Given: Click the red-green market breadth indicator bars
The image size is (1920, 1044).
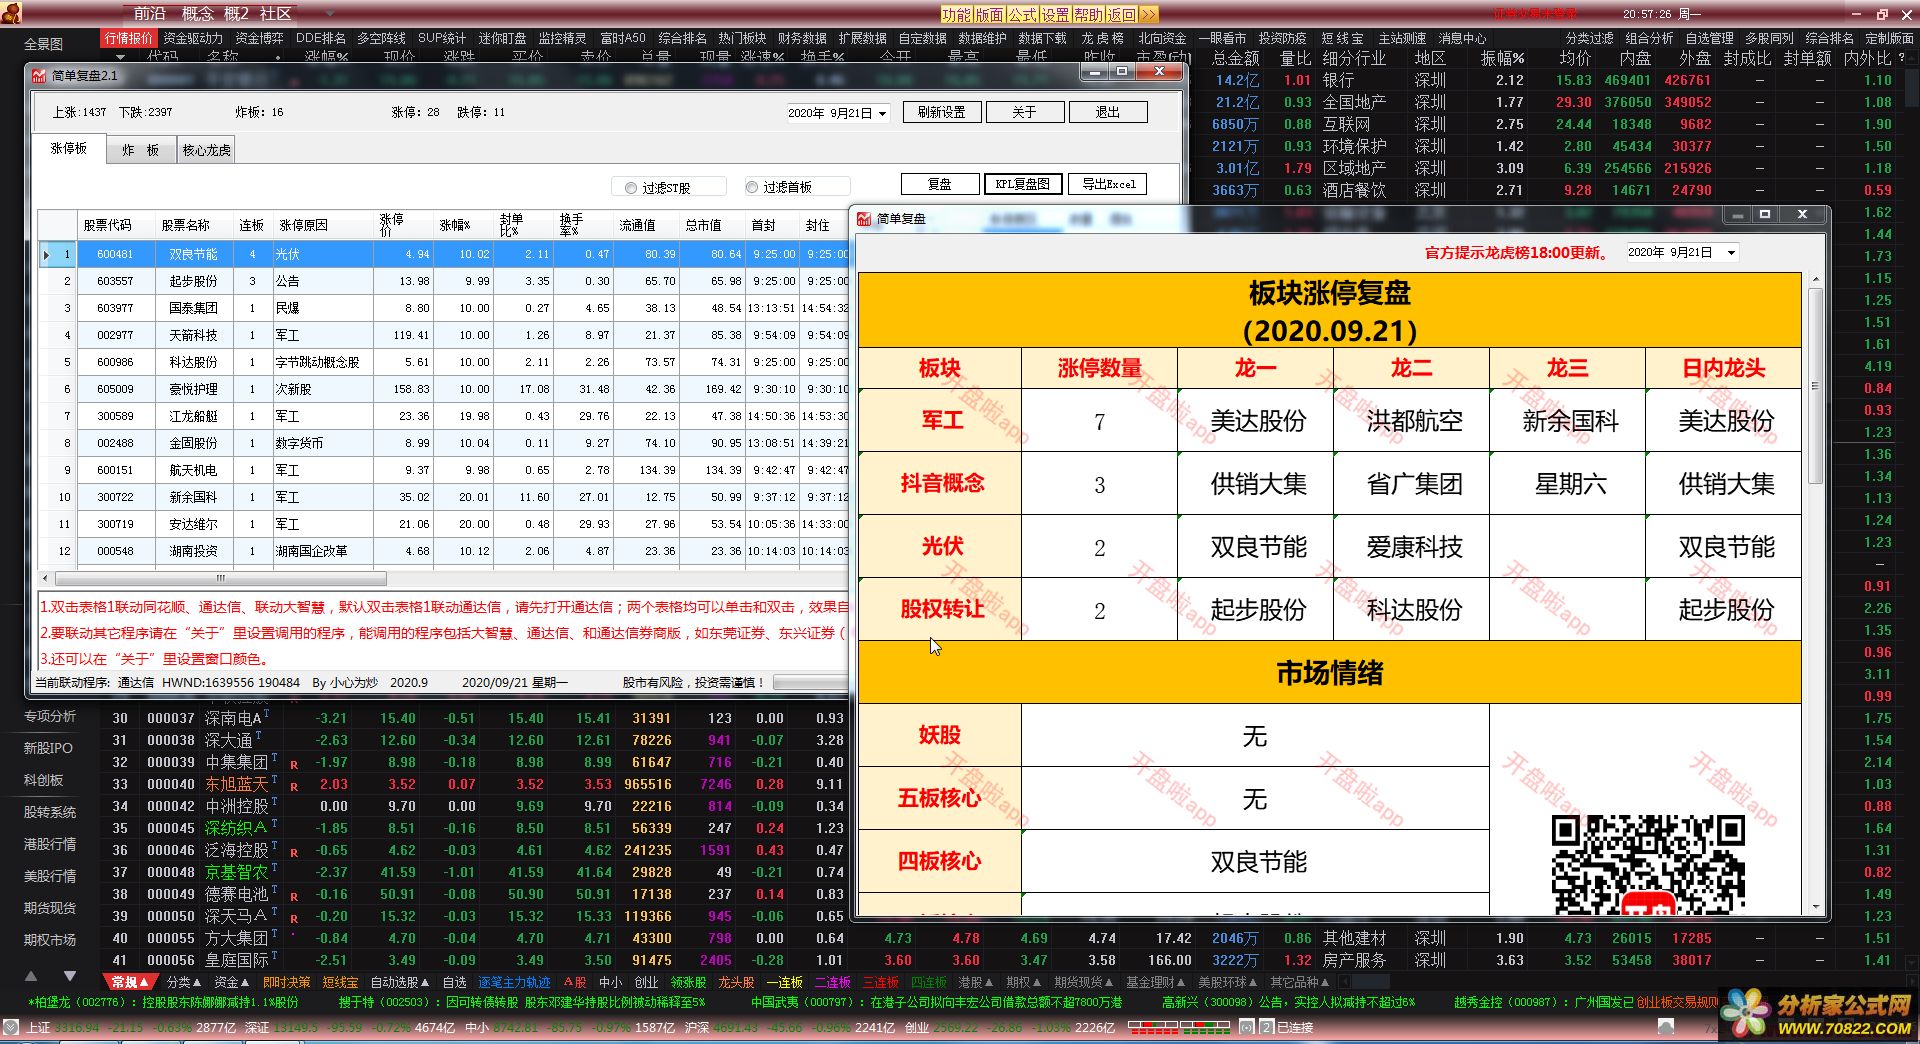Looking at the screenshot, I should (1178, 1027).
